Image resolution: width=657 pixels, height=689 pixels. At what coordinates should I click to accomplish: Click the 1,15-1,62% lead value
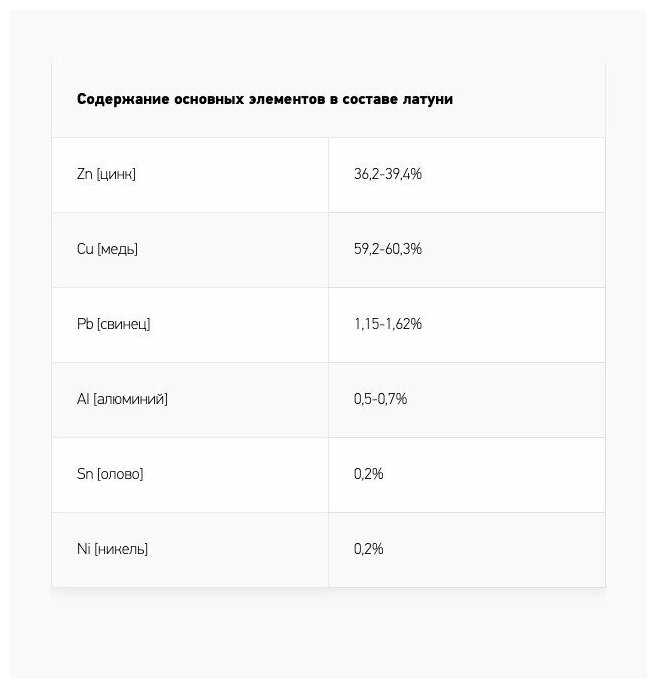pyautogui.click(x=388, y=324)
